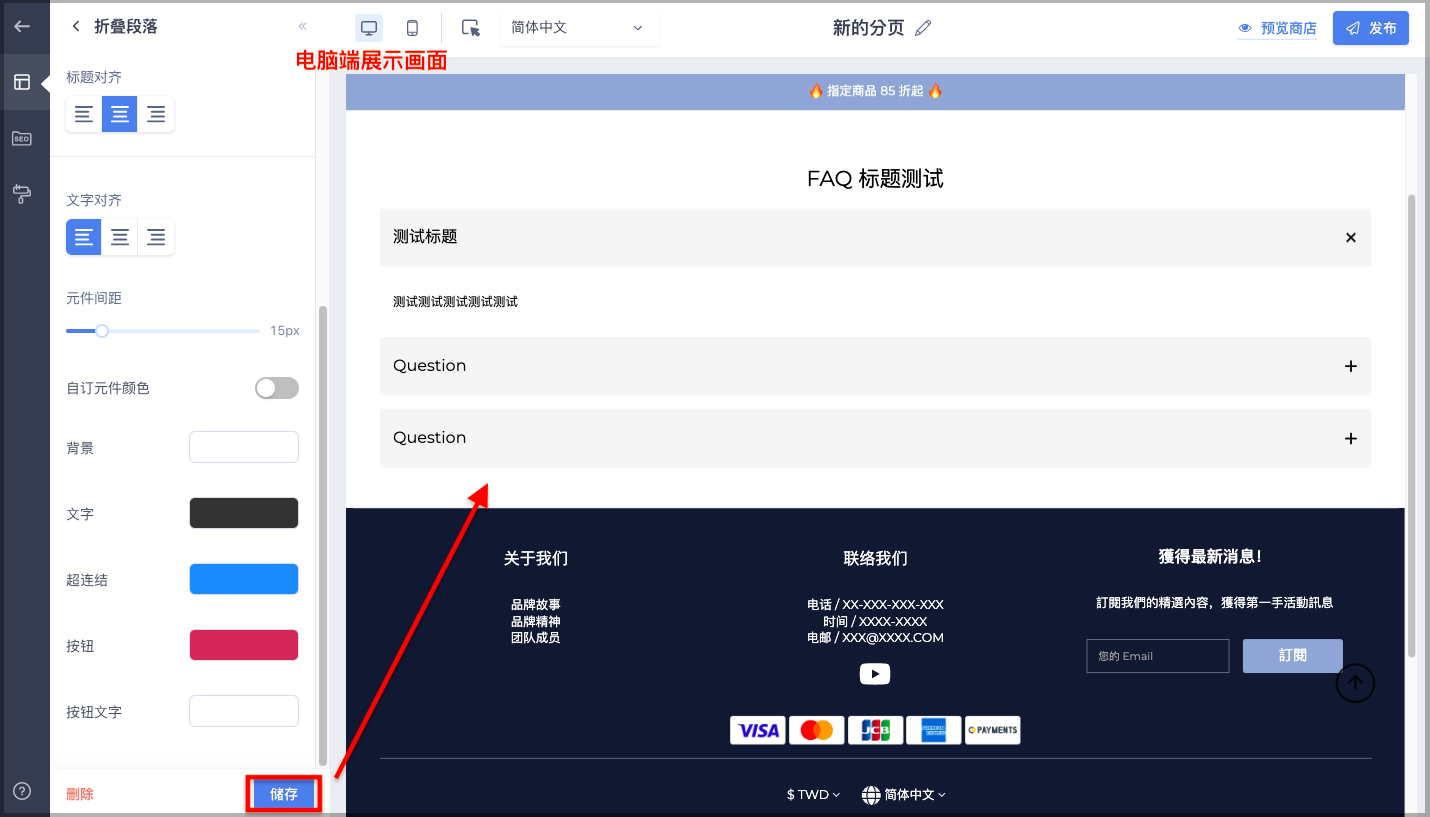Click the 发布 publish button
The height and width of the screenshot is (817, 1430).
1370,28
